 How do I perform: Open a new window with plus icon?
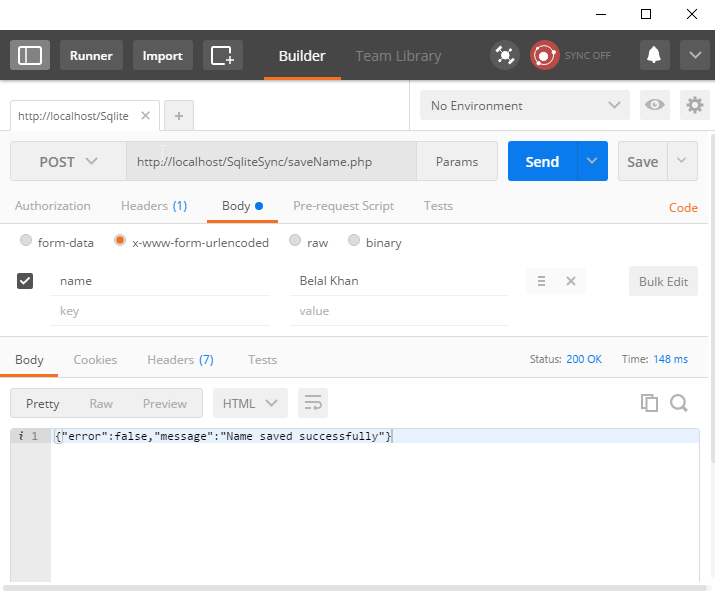click(222, 55)
